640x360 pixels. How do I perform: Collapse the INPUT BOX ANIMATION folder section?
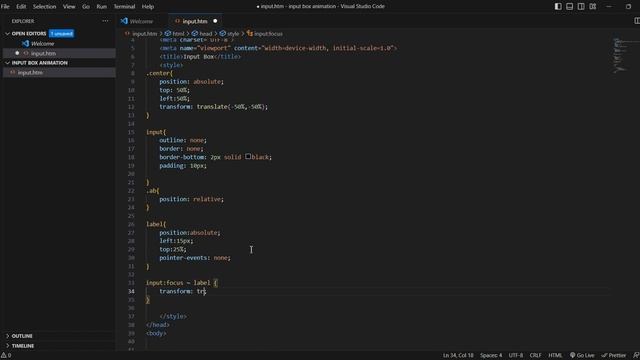point(40,63)
